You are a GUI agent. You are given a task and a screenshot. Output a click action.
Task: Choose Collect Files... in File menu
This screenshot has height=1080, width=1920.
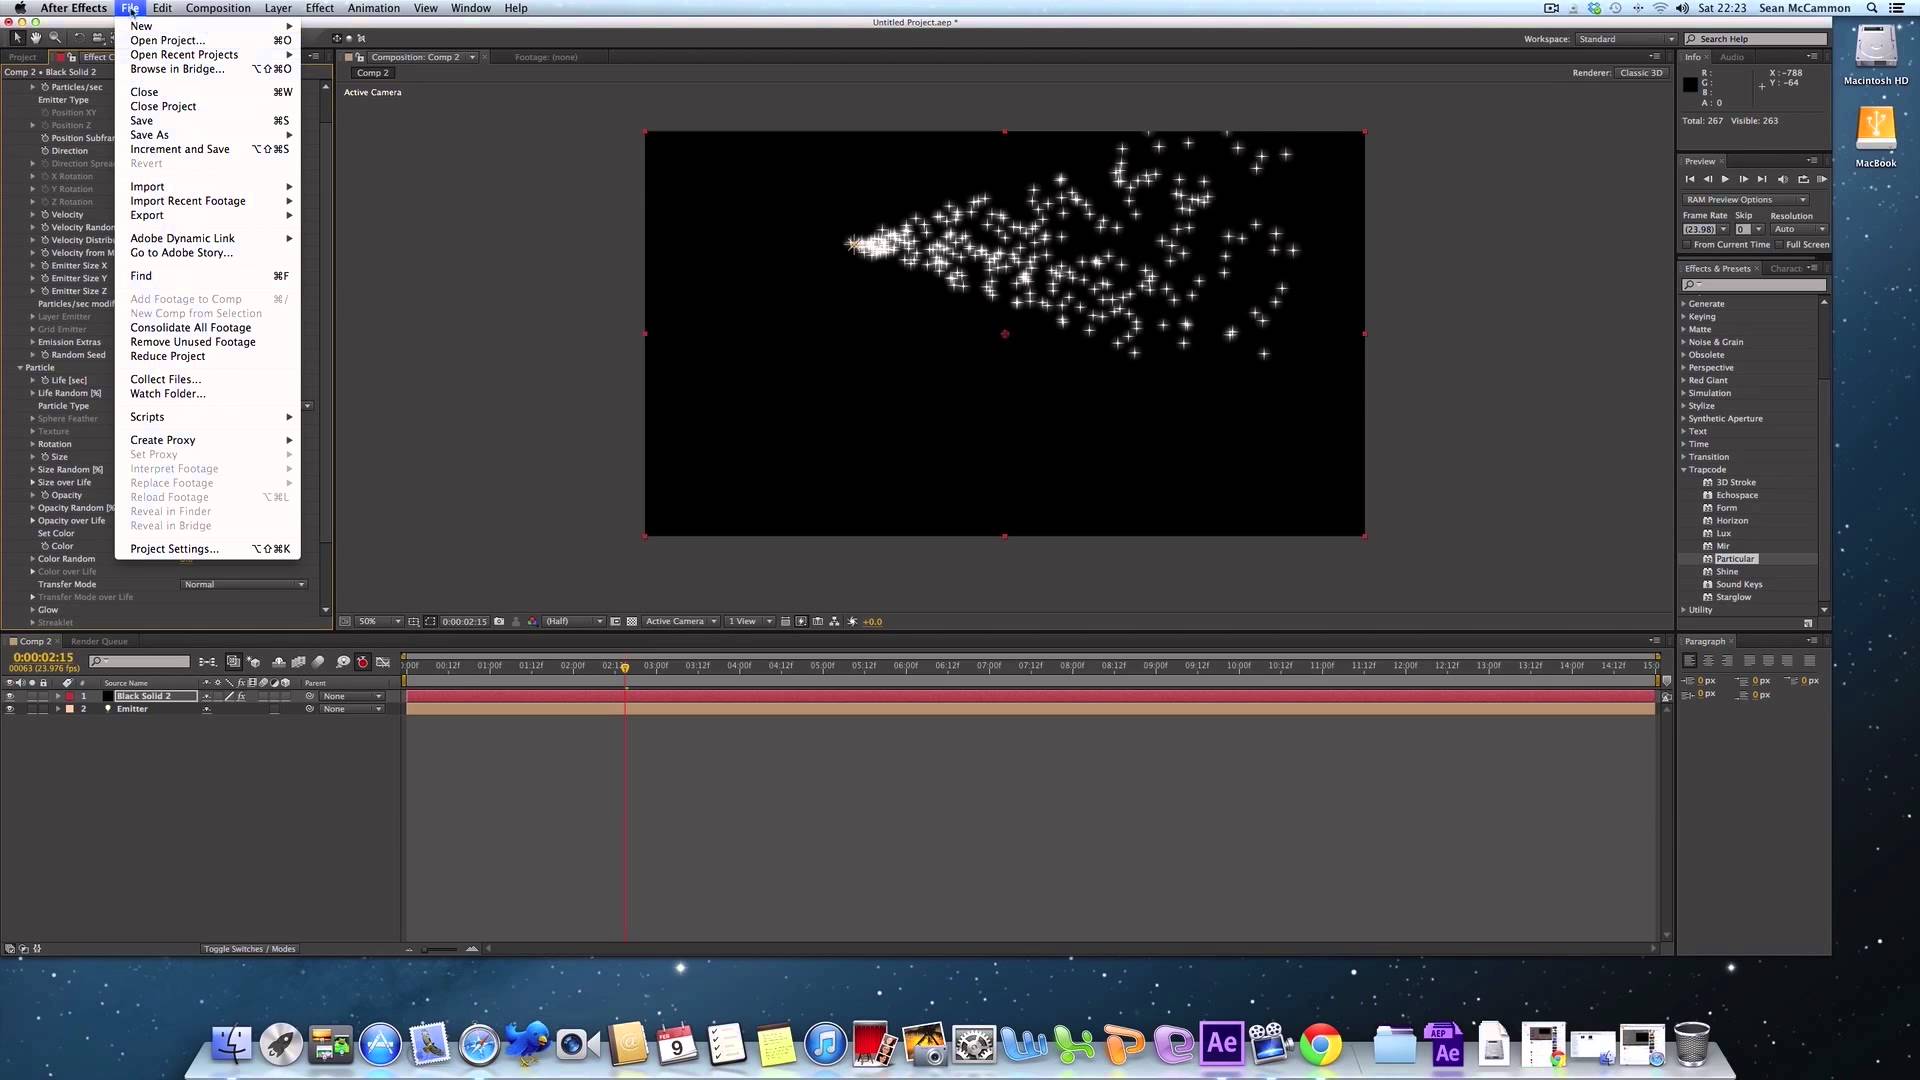(x=208, y=379)
